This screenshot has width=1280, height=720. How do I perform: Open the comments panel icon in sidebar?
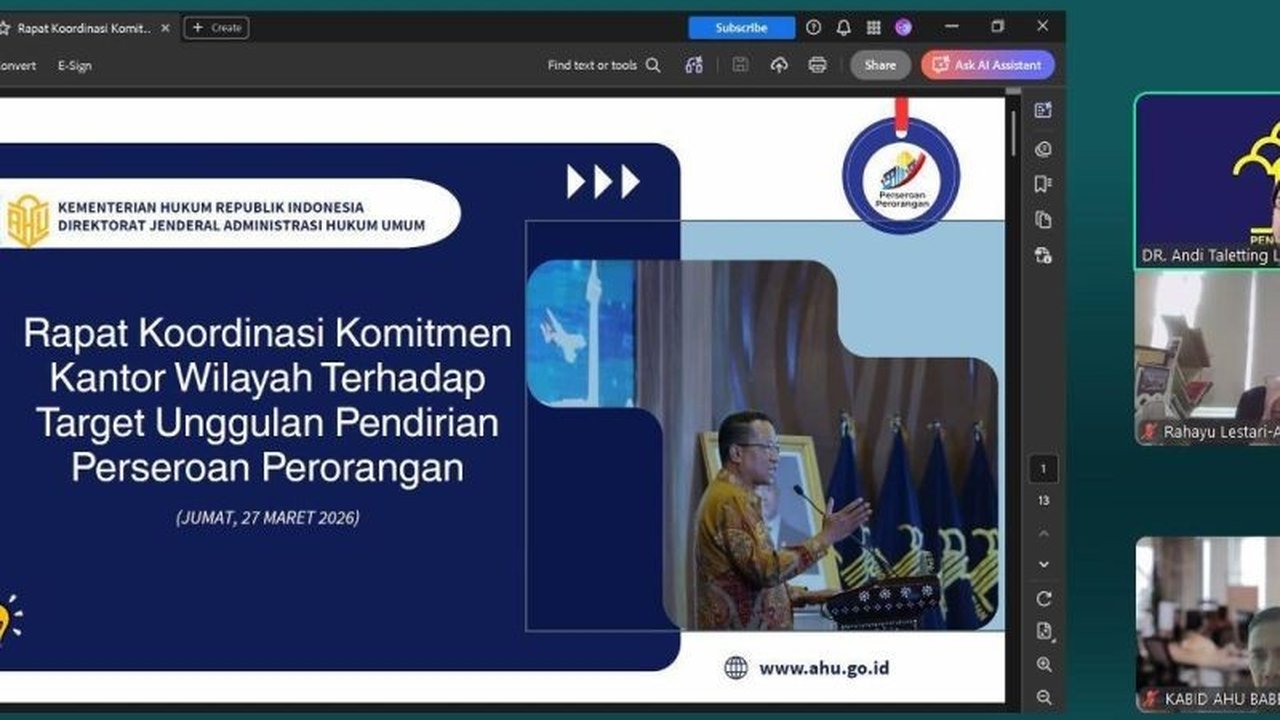(x=1044, y=149)
